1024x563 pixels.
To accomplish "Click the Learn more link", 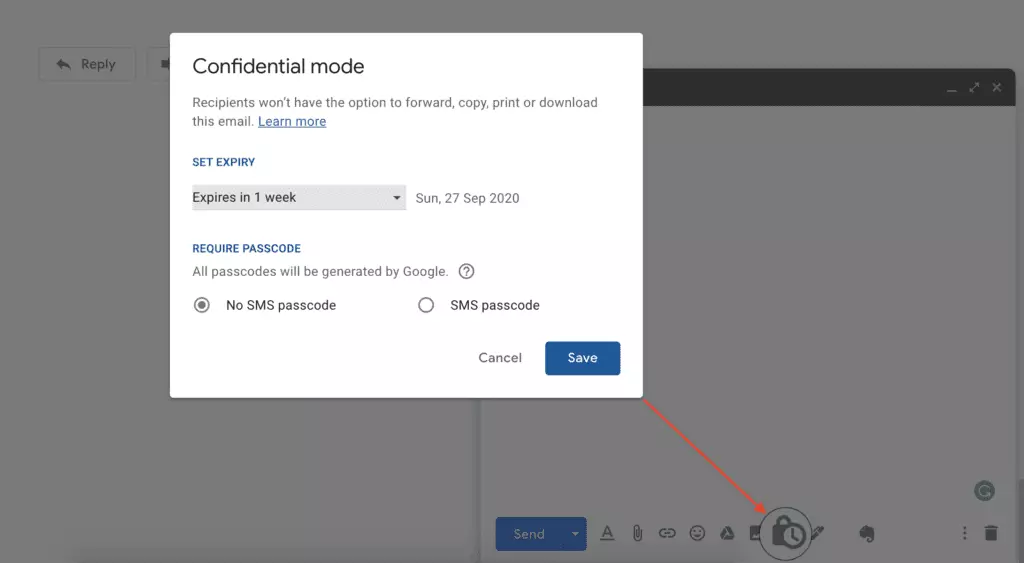I will point(292,121).
